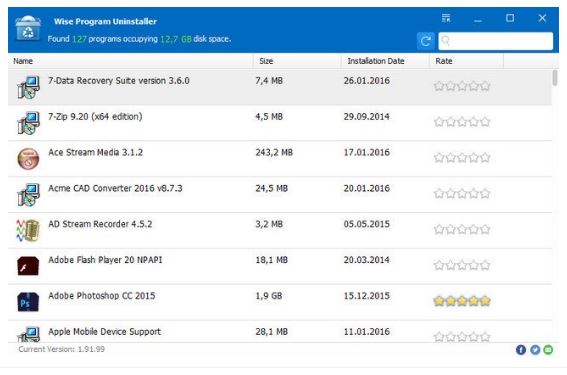Click the Adobe Flash Player icon
Screen dimensions: 567x375
point(28,266)
